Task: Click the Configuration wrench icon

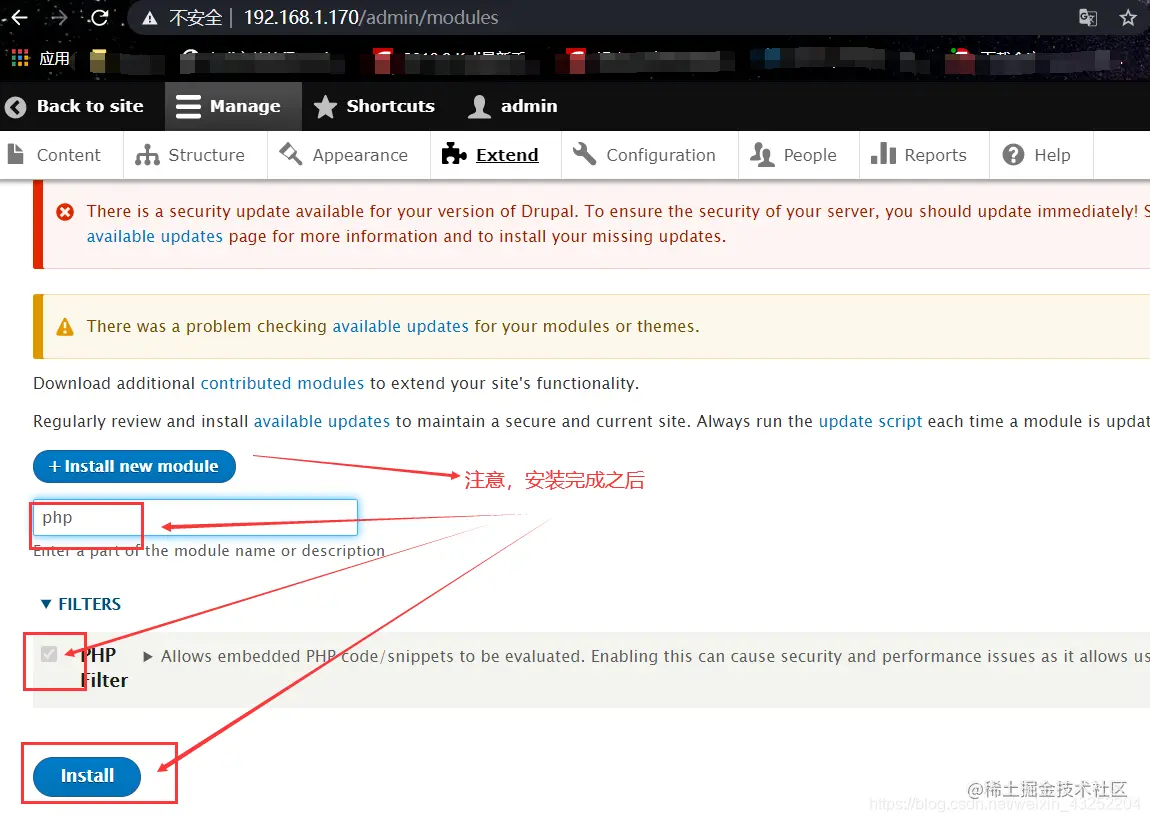Action: 585,154
